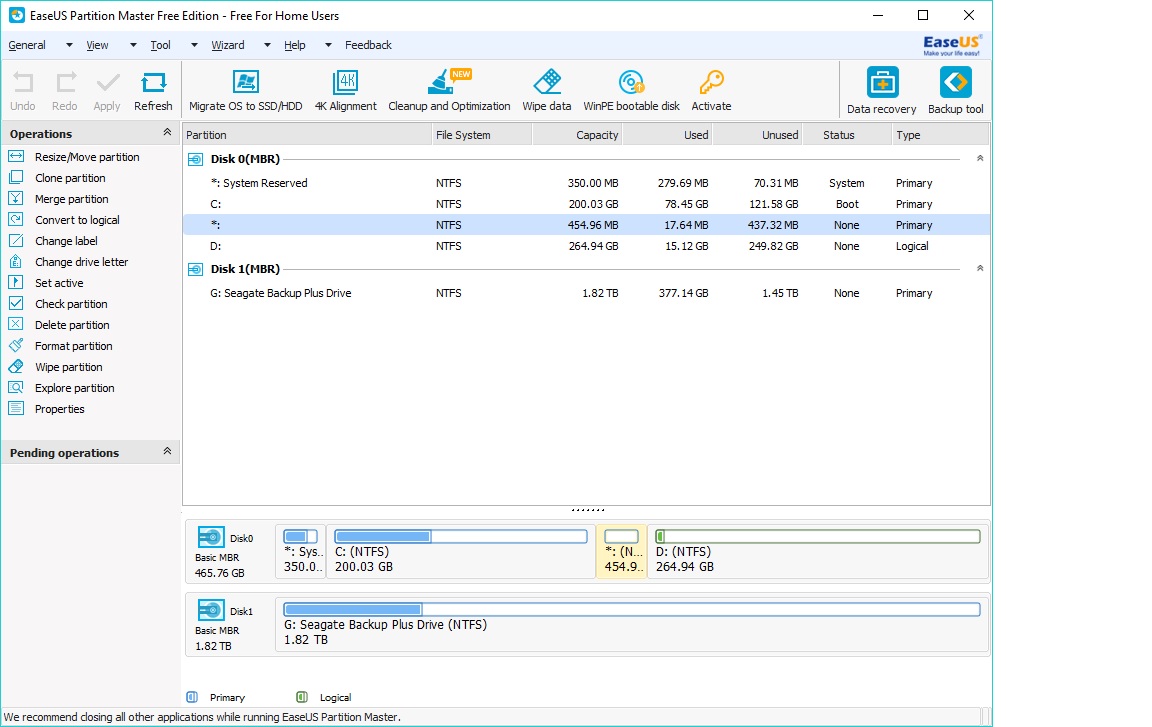
Task: Open Migrate OS to SSD/HDD
Action: click(x=245, y=91)
